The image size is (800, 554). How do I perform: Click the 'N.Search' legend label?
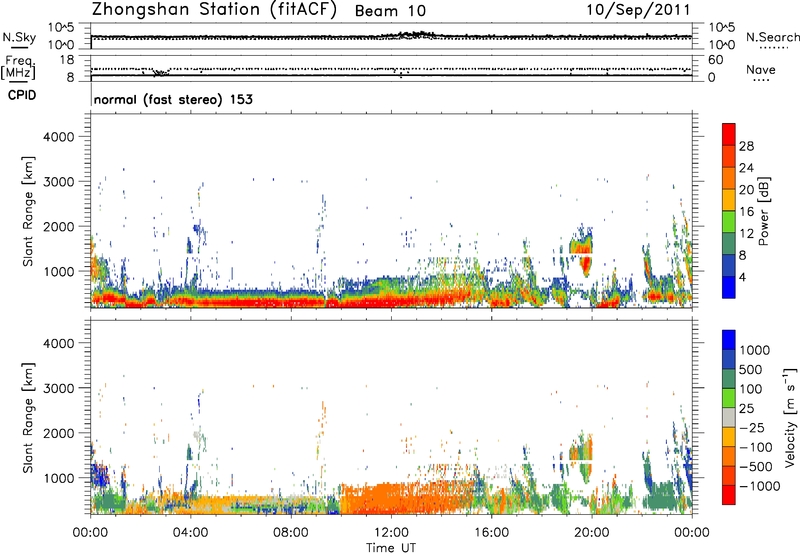(x=772, y=37)
